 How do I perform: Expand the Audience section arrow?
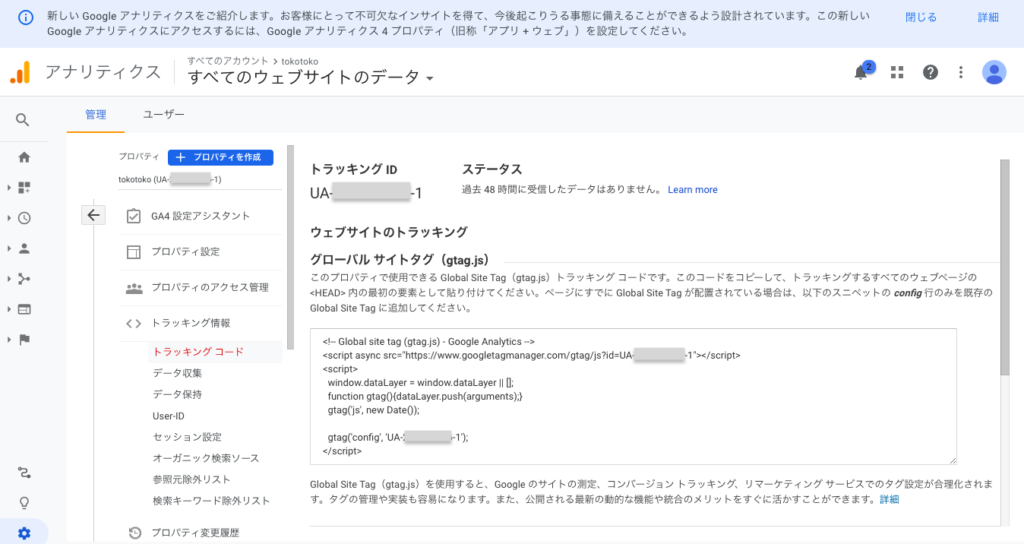tap(9, 249)
